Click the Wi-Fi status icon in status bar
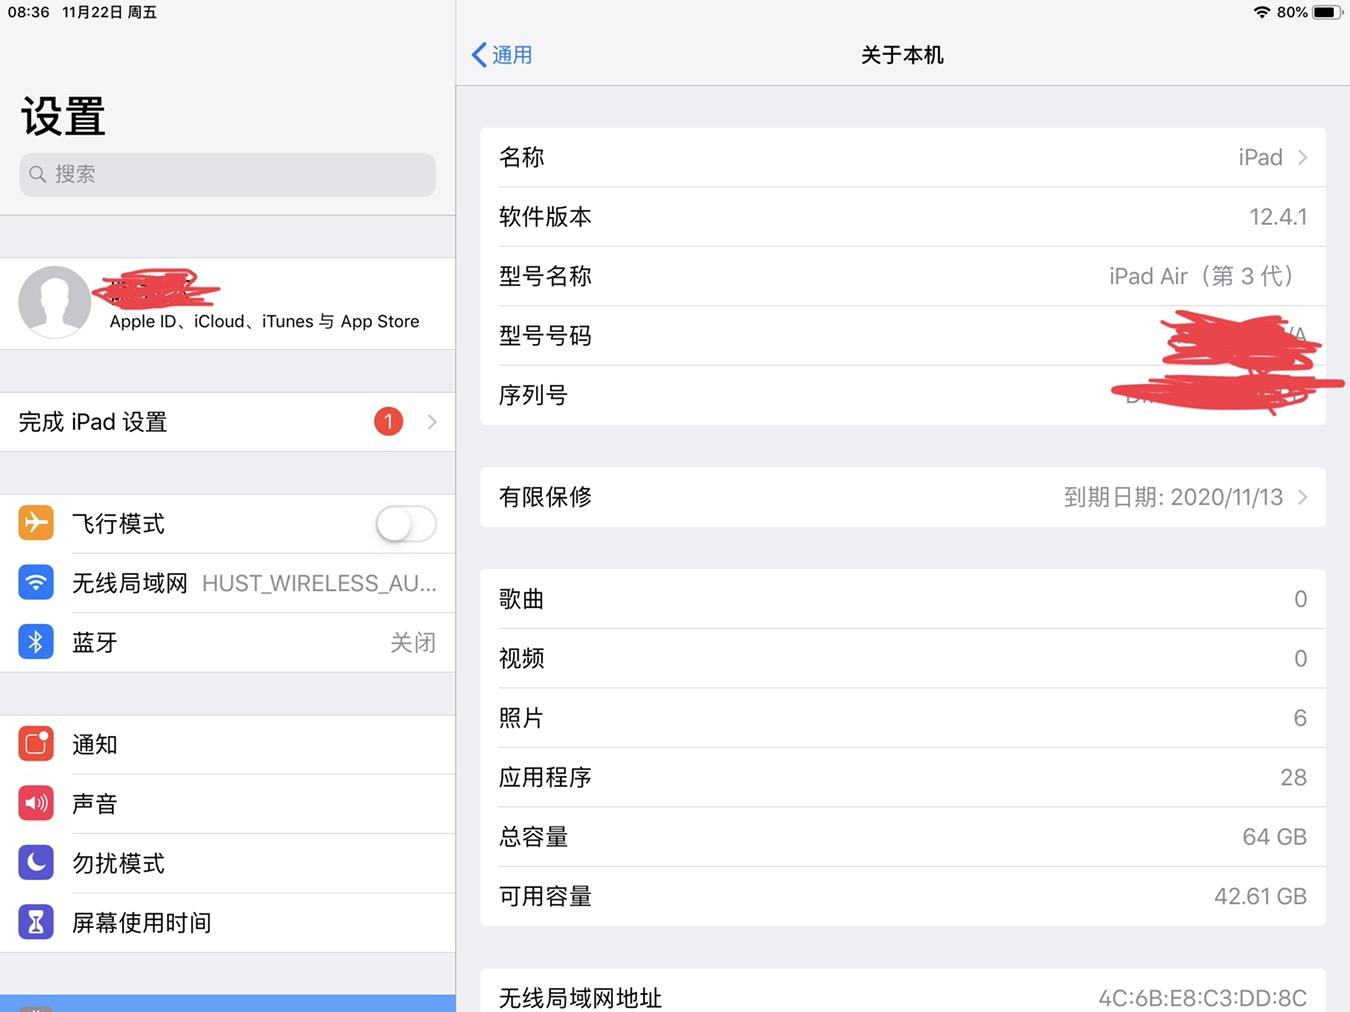 (x=1262, y=12)
